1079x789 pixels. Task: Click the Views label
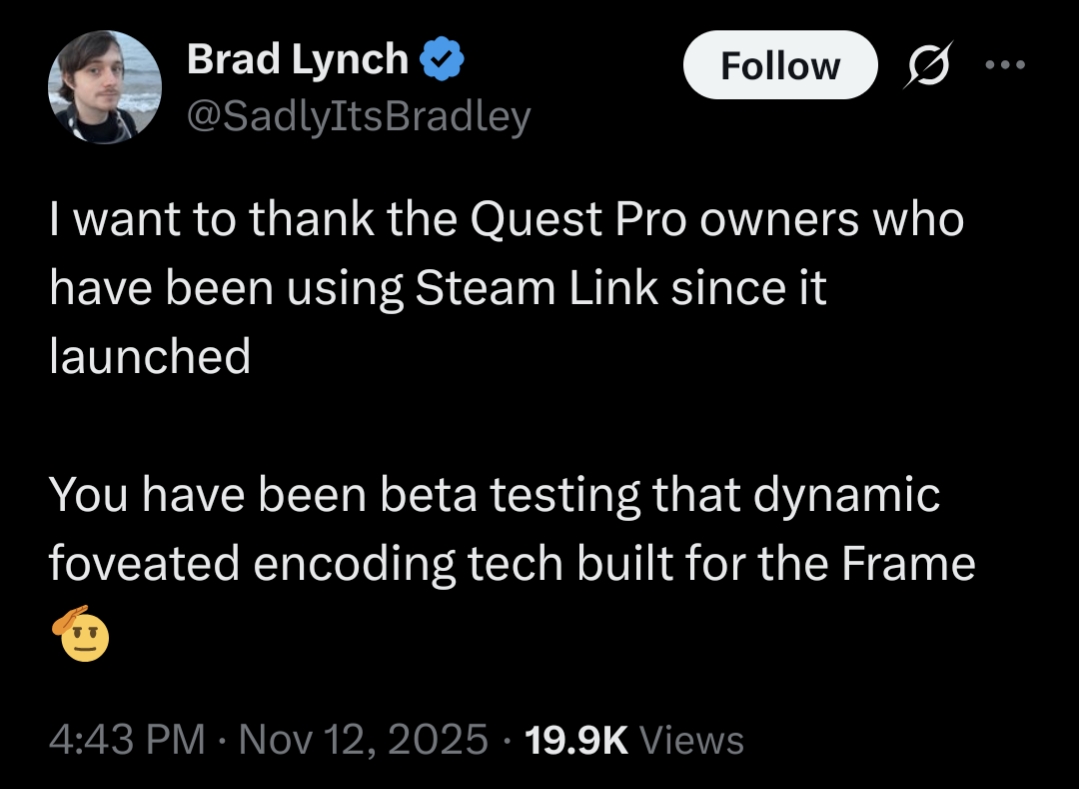tap(691, 741)
